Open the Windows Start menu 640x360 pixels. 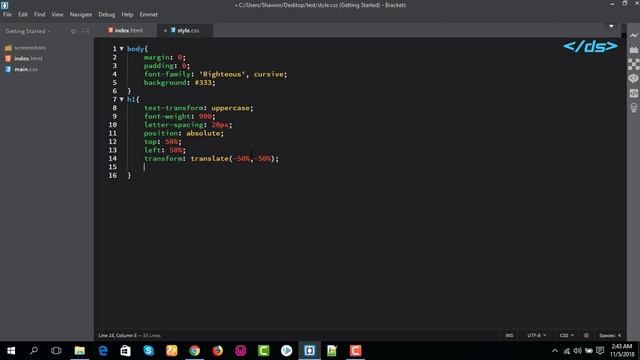coord(11,351)
